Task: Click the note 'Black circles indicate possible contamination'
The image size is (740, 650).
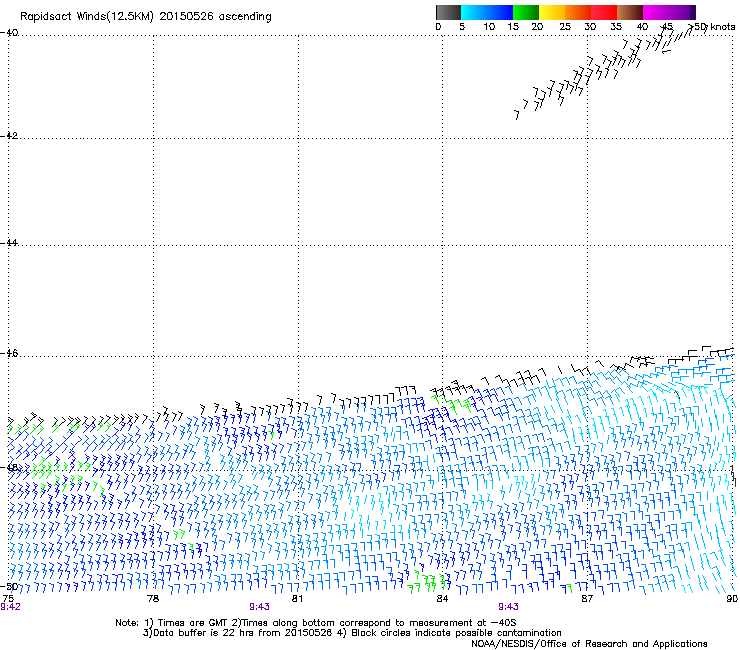Action: tap(456, 633)
